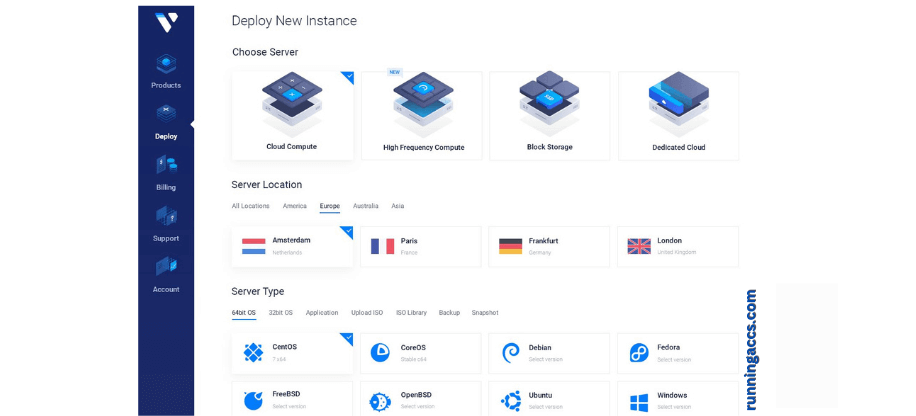Open OpenBSD Select version dropdown
The height and width of the screenshot is (416, 916).
[418, 406]
